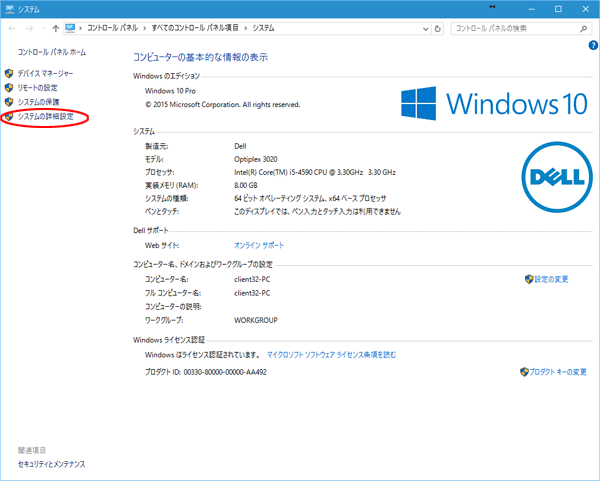Click 設定の変更 link
Image resolution: width=600 pixels, height=481 pixels.
(551, 279)
